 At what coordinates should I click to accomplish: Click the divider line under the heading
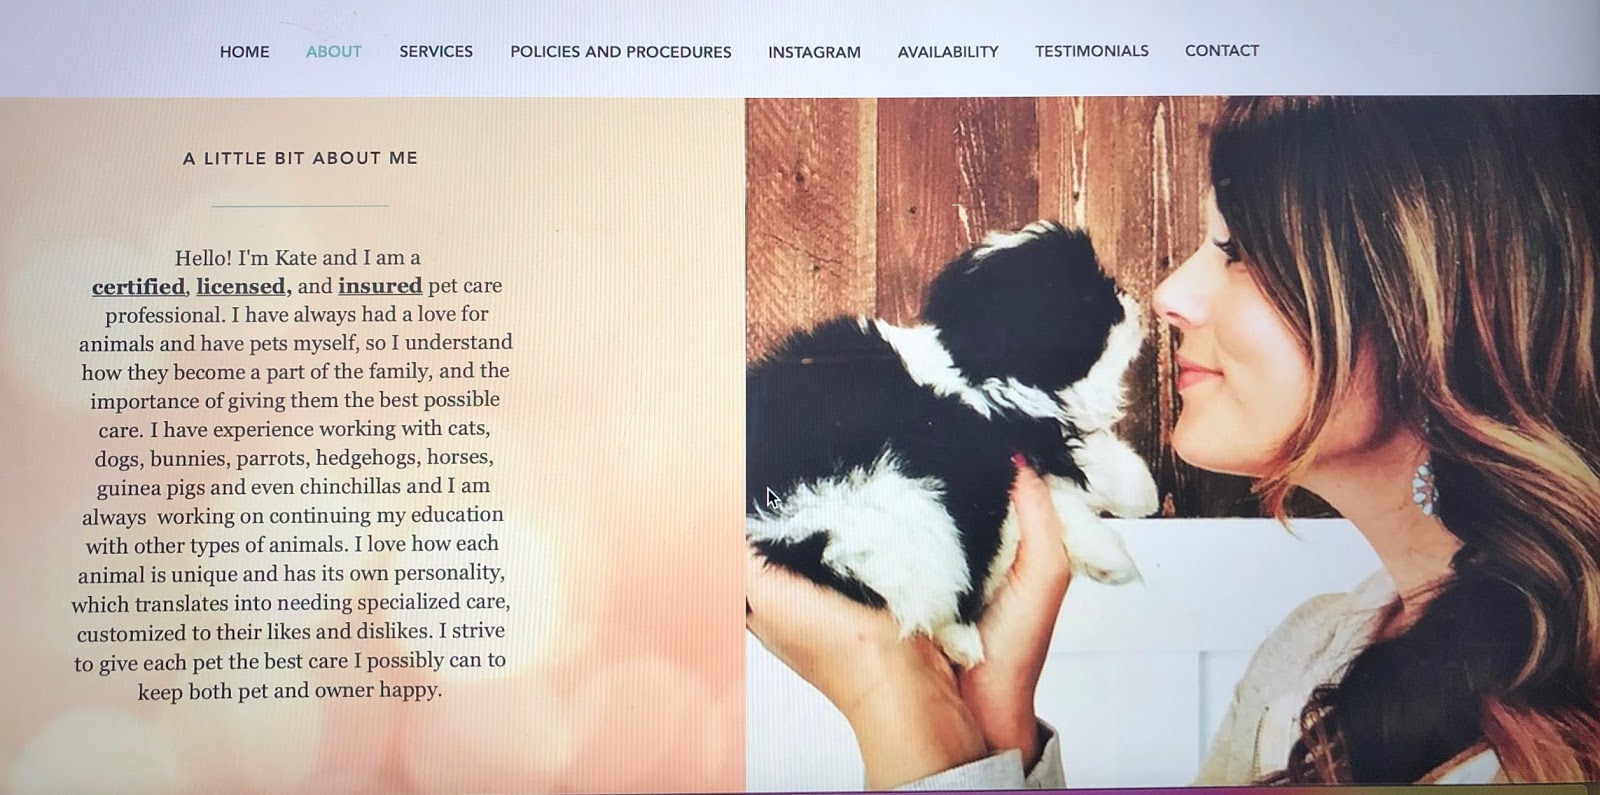pyautogui.click(x=300, y=206)
